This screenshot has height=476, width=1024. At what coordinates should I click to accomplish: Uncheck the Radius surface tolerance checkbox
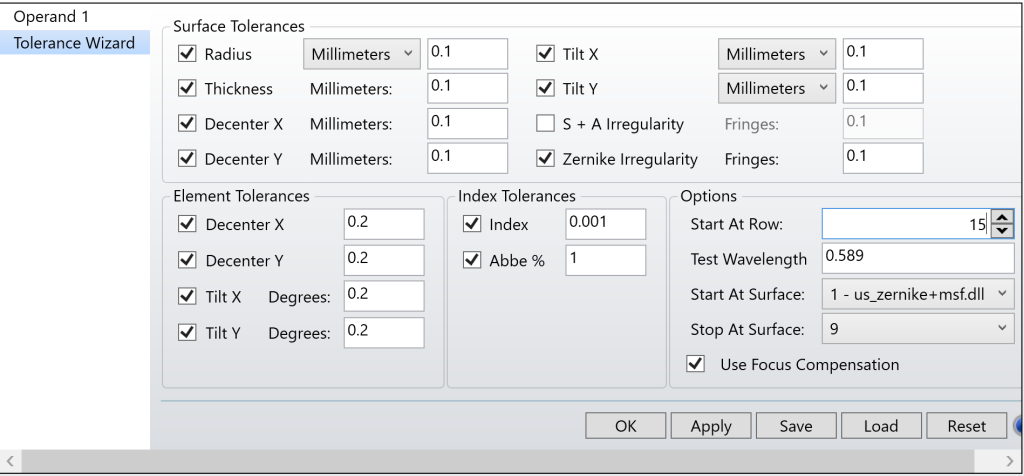click(184, 53)
